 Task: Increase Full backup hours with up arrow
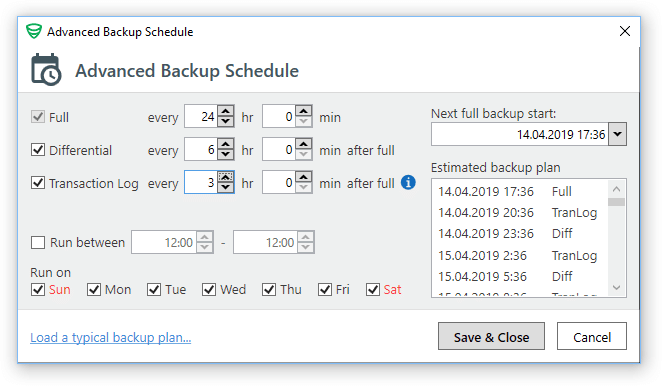pos(226,111)
